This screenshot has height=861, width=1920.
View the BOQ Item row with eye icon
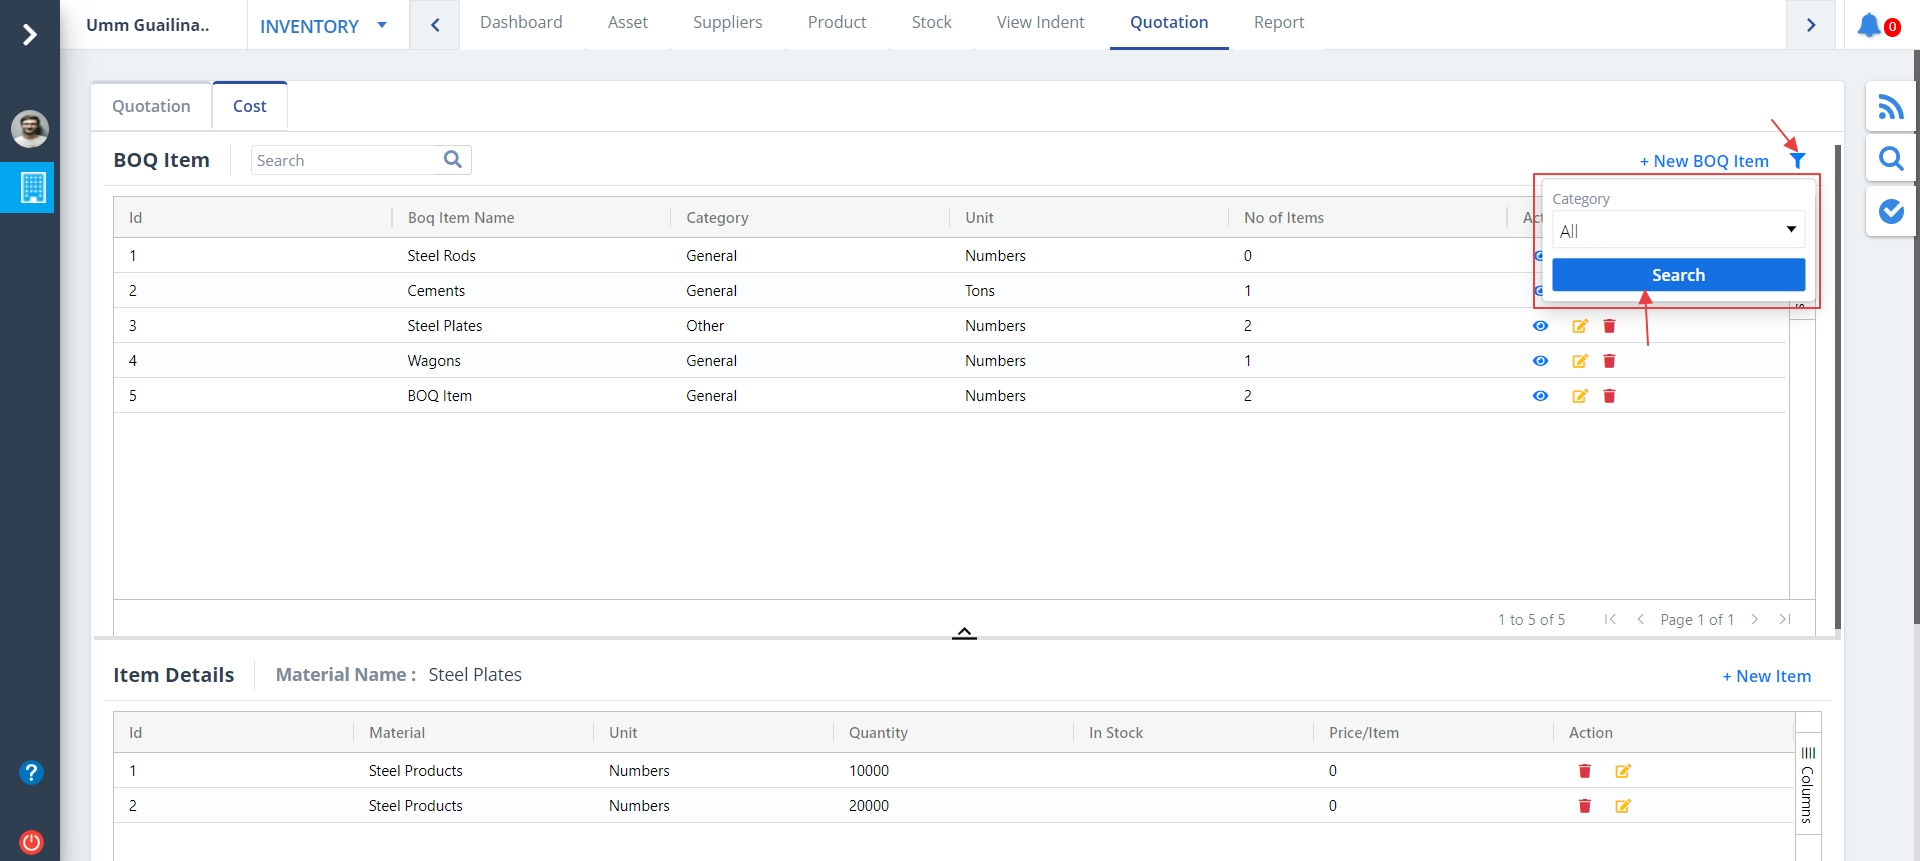pyautogui.click(x=1540, y=396)
